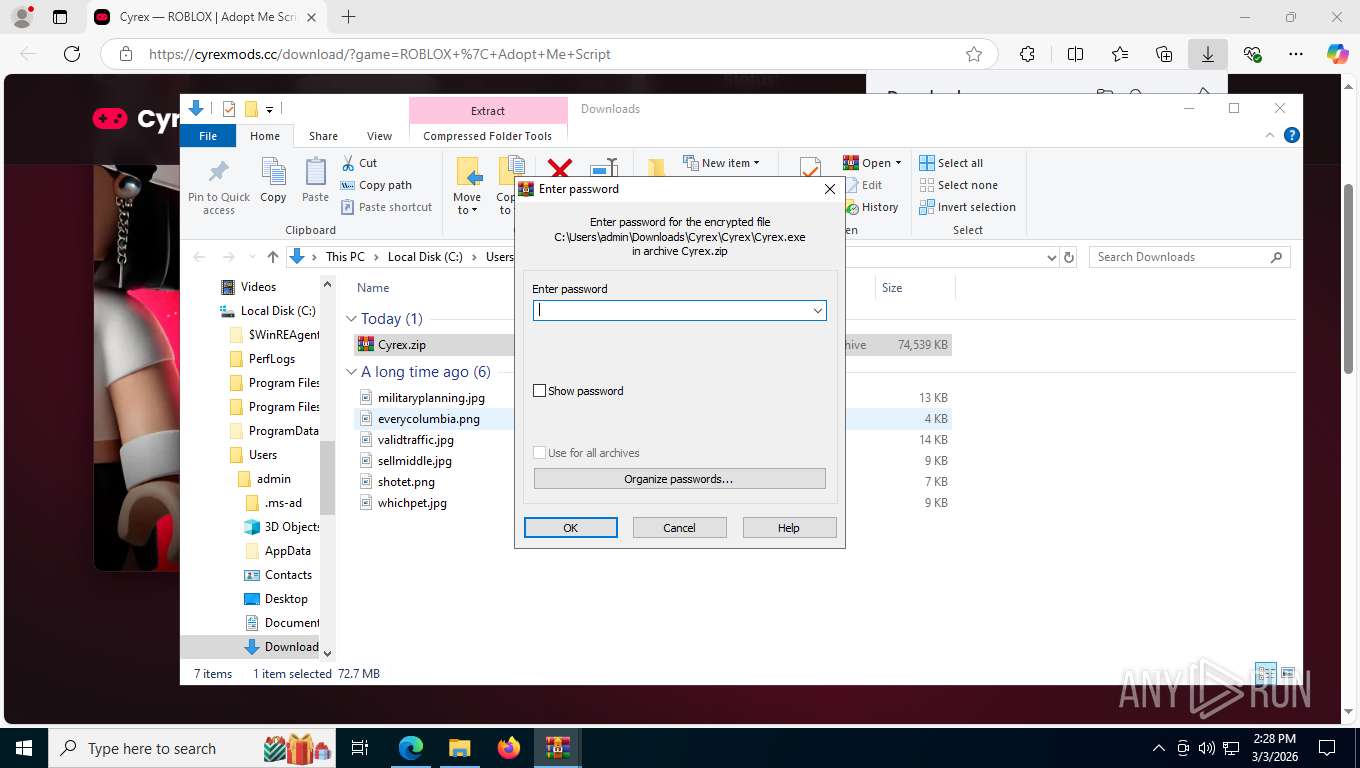The image size is (1360, 768).
Task: Expand the Open button dropdown arrow
Action: tap(898, 163)
